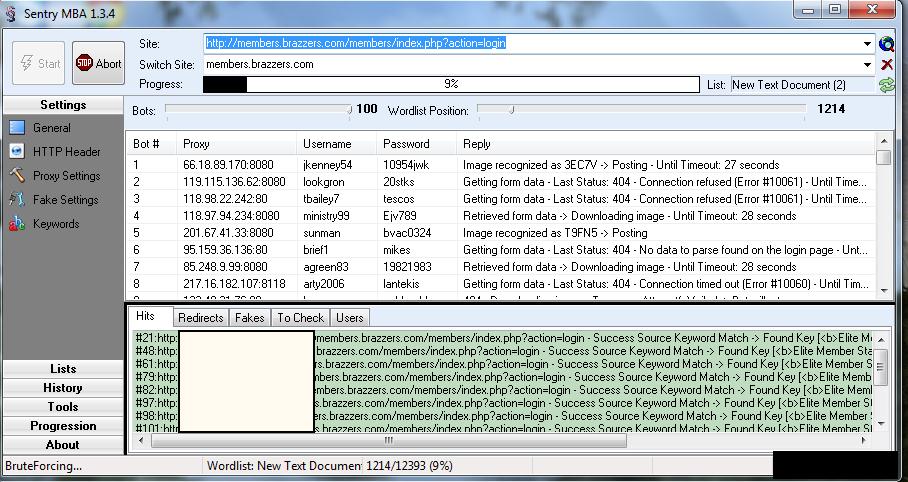908x482 pixels.
Task: Click the hits list scrollbar down arrow
Action: pyautogui.click(x=881, y=424)
